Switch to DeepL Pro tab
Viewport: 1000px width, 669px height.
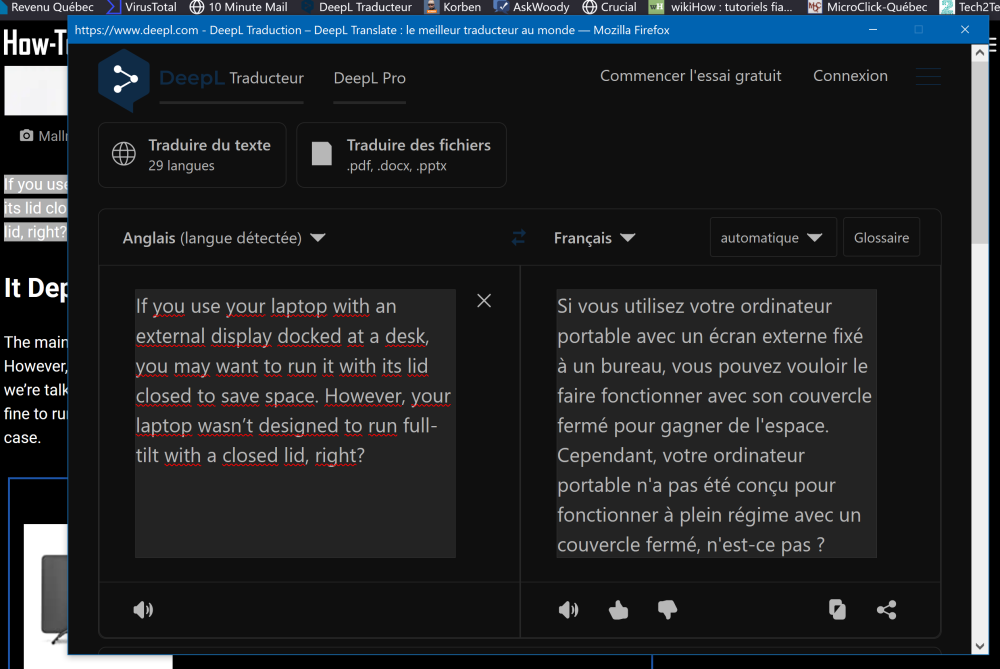click(x=370, y=78)
